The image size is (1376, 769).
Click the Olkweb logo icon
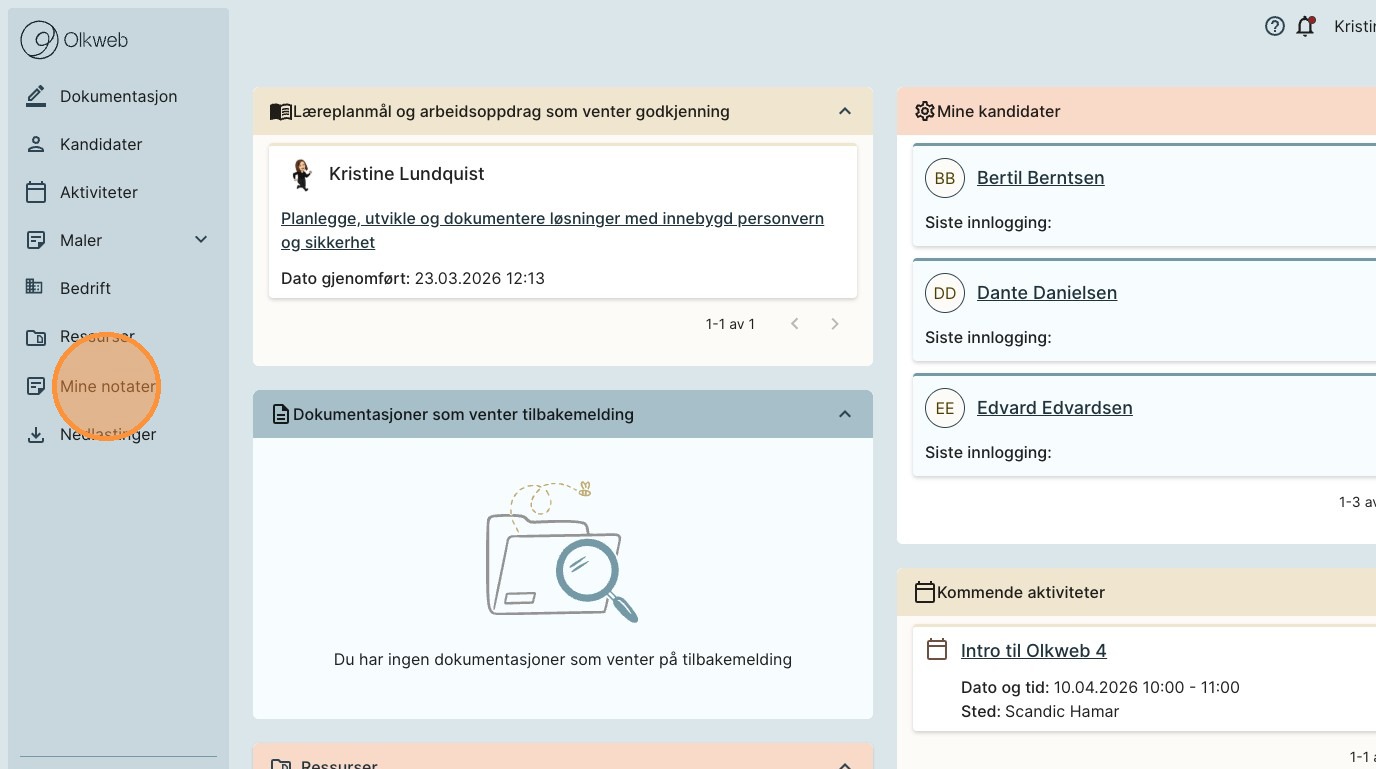pyautogui.click(x=39, y=41)
